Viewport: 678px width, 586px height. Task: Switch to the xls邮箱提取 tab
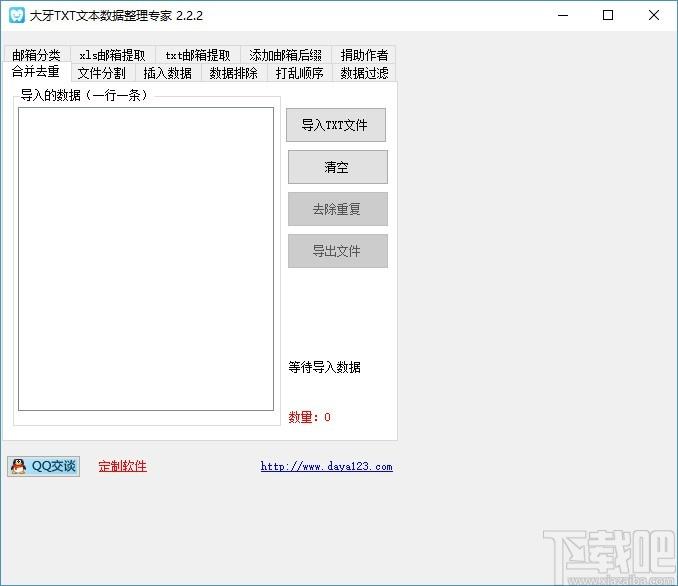click(112, 54)
